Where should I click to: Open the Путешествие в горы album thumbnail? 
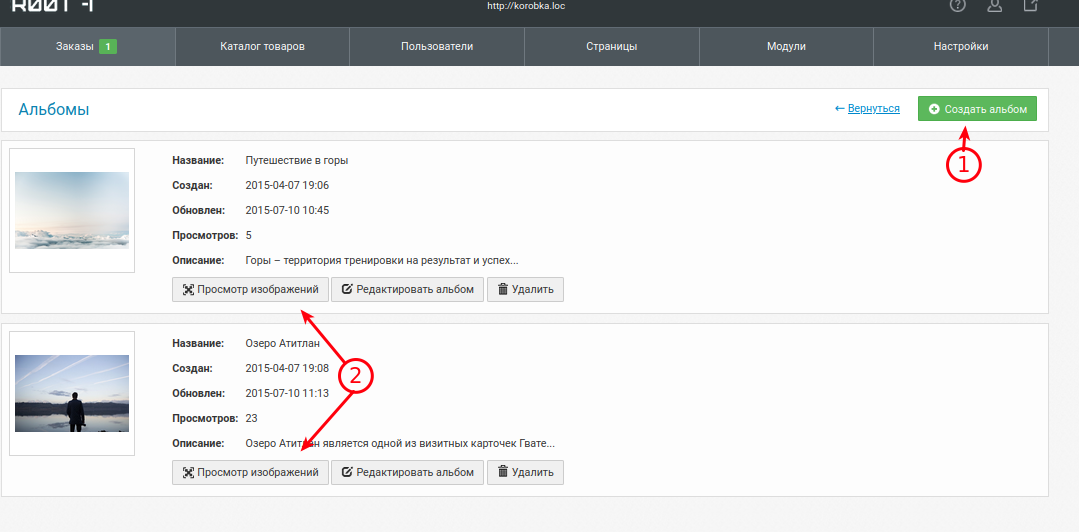72,210
